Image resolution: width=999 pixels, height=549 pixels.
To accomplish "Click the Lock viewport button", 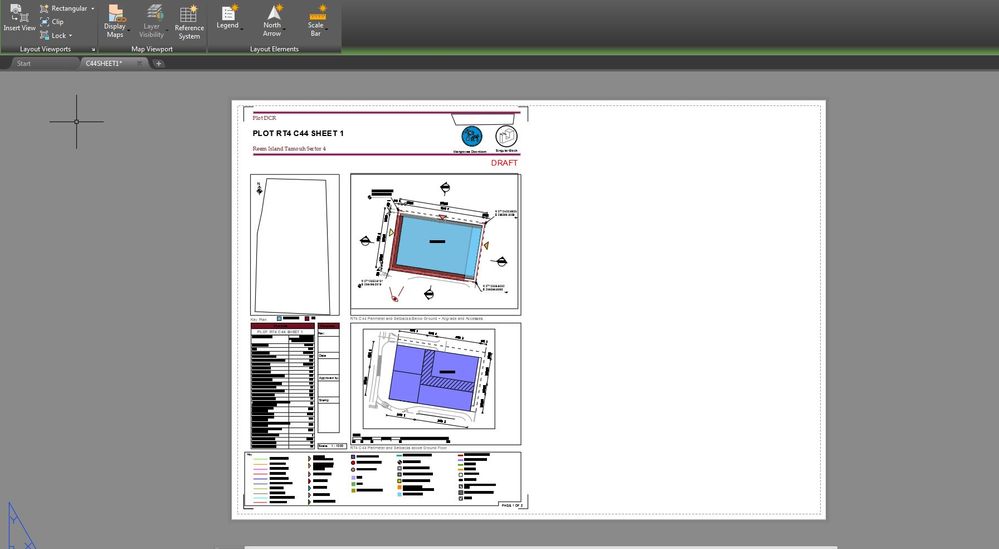I will (x=53, y=36).
